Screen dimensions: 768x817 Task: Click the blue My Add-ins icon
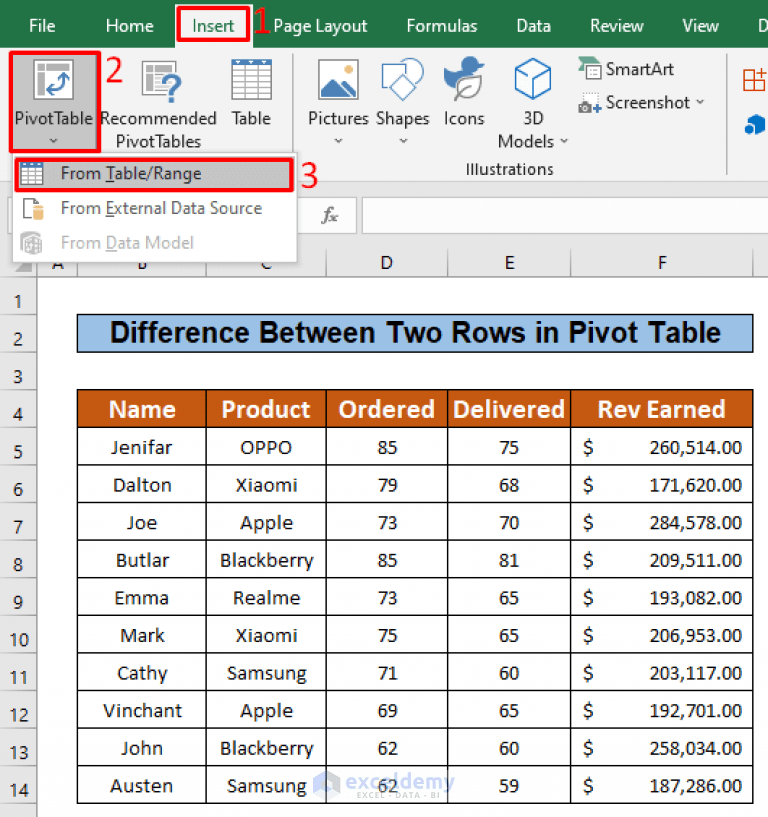click(755, 125)
